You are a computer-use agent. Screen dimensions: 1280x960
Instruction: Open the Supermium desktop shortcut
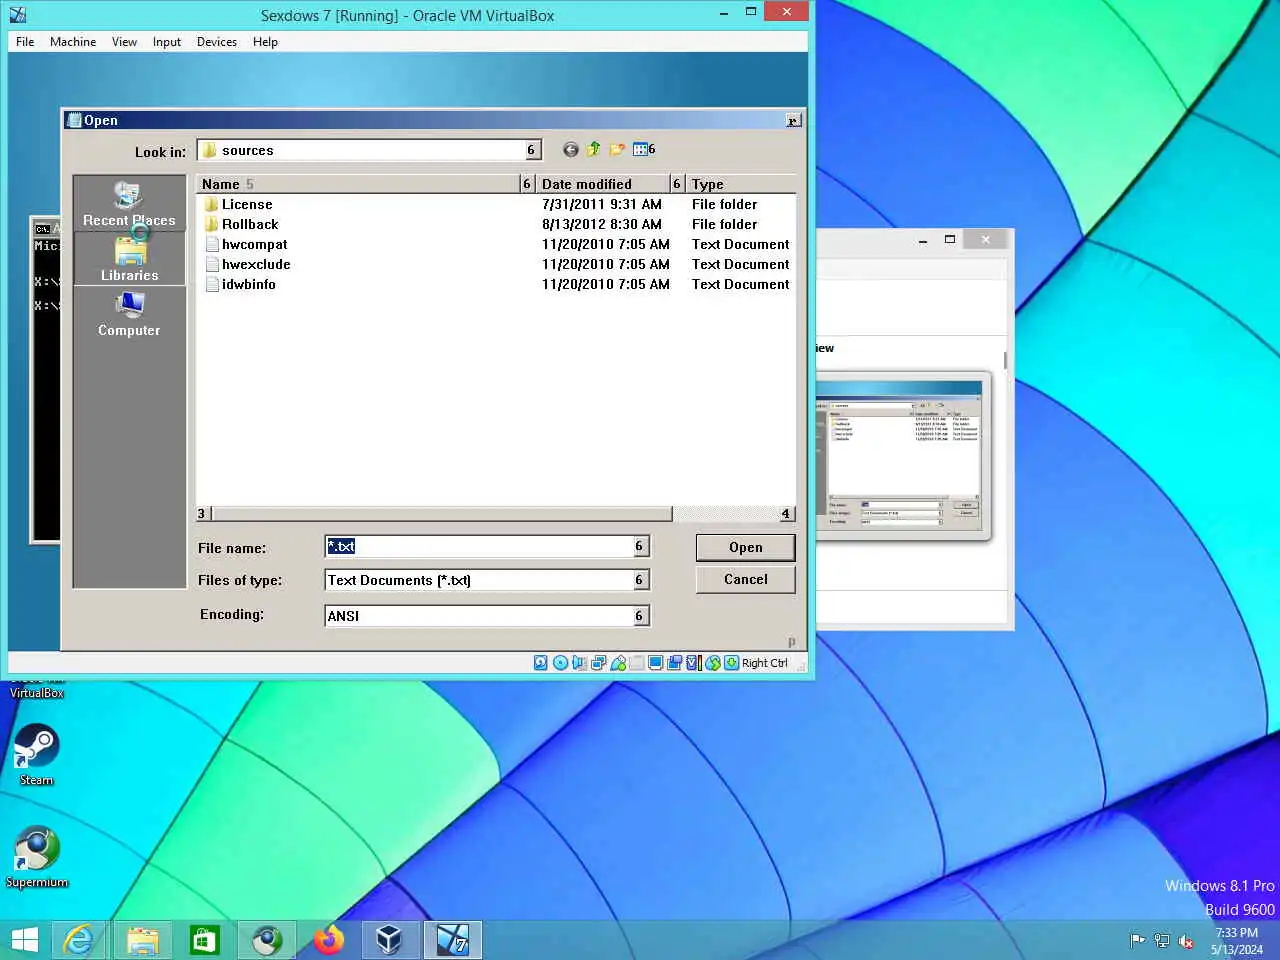point(36,857)
